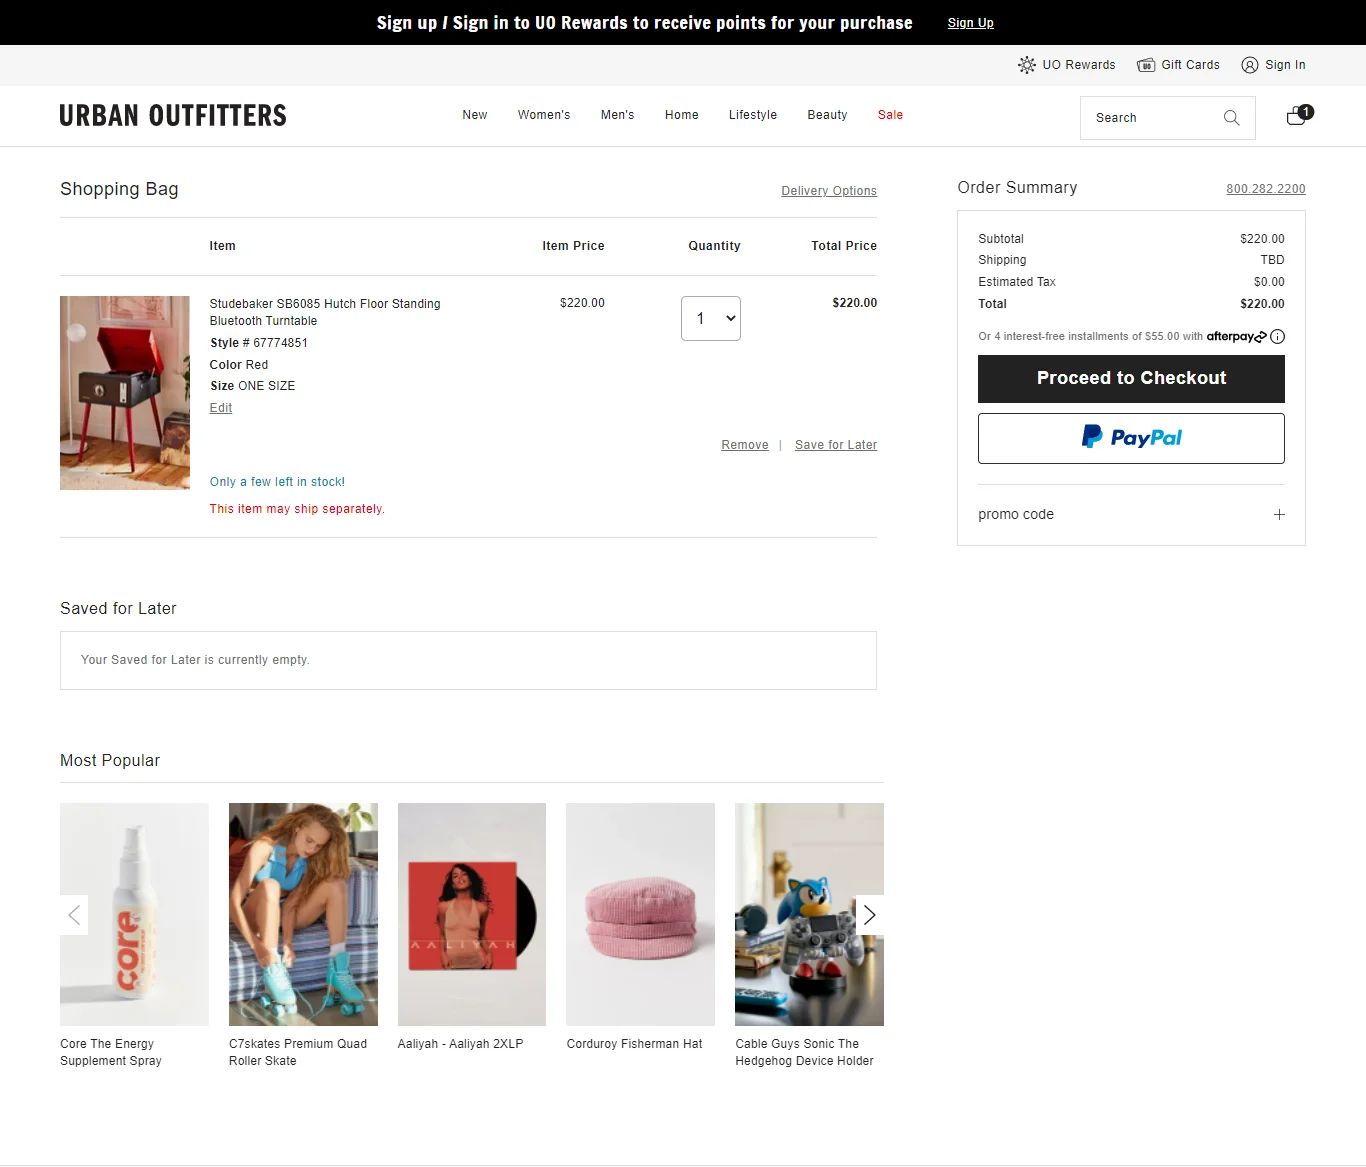Open the quantity dropdown for the turntable
Screen dimensions: 1366x1167
point(710,318)
